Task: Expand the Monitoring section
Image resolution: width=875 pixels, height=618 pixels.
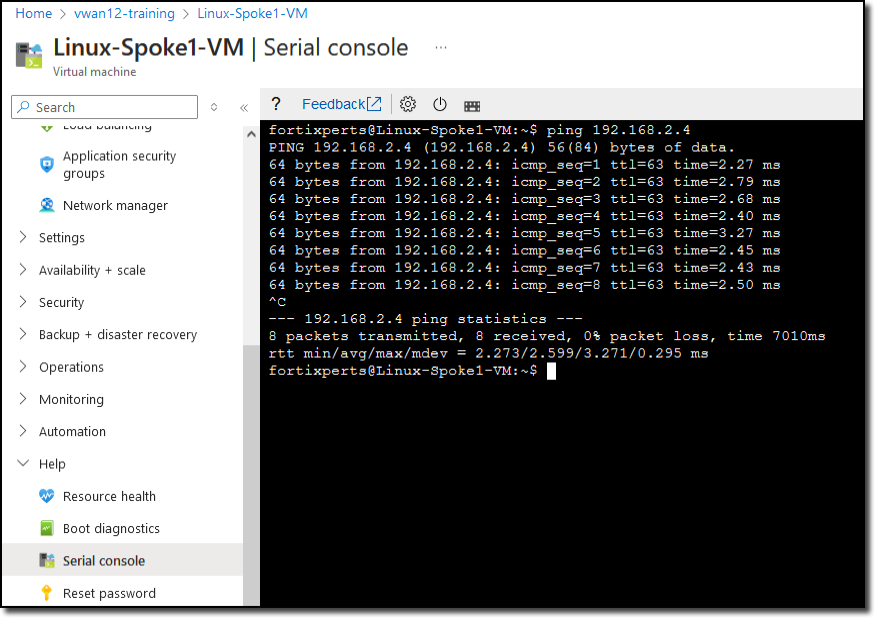Action: [x=71, y=400]
